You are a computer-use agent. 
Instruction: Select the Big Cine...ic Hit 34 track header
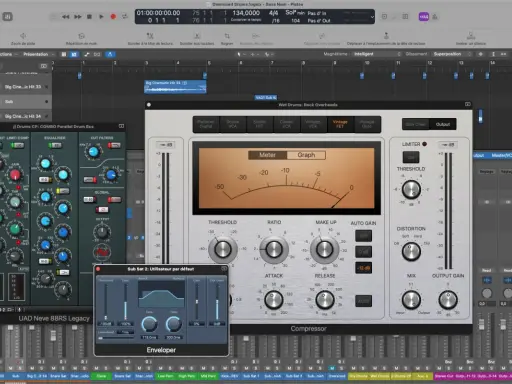[x=26, y=116]
